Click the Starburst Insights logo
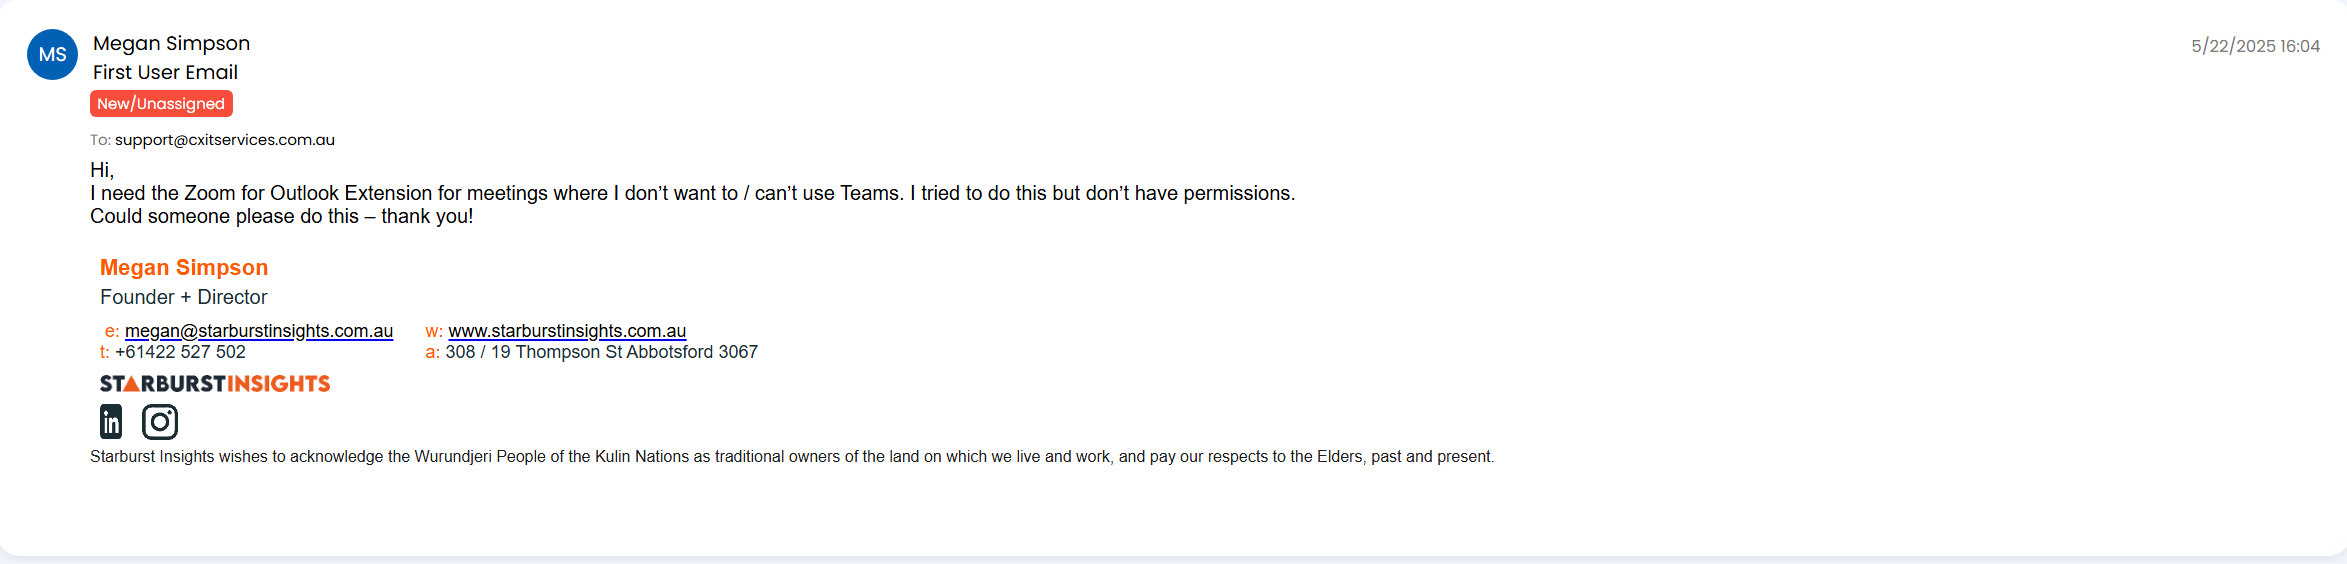This screenshot has width=2347, height=564. pyautogui.click(x=215, y=384)
